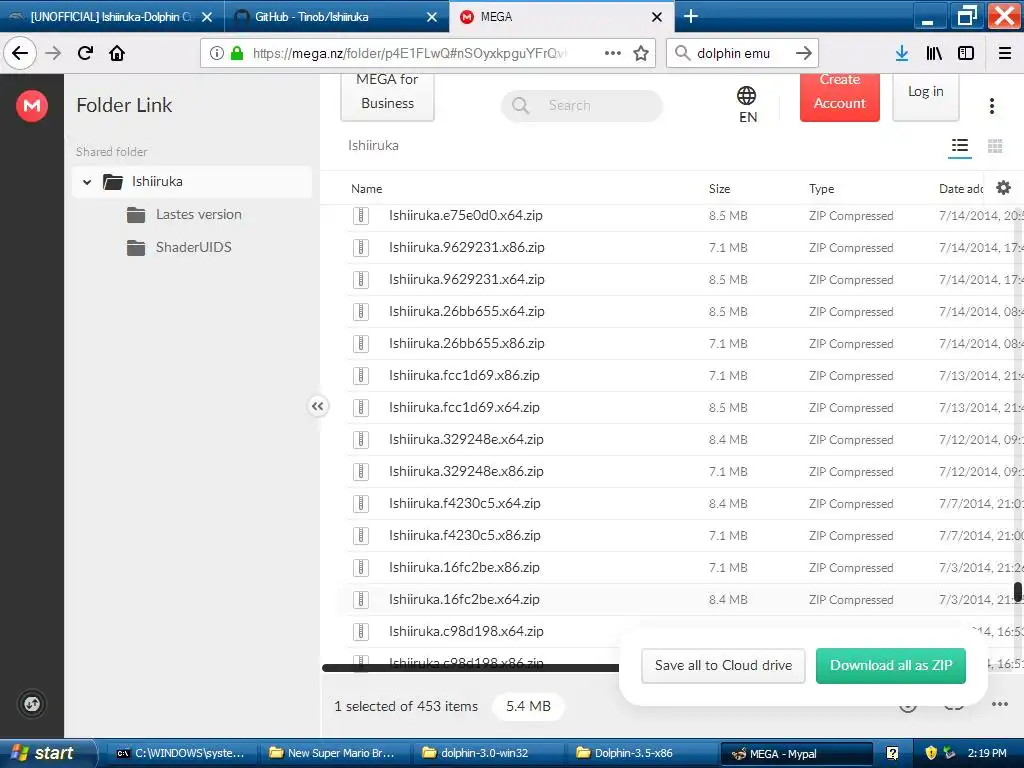
Task: Focus the MEGA search field
Action: [582, 105]
